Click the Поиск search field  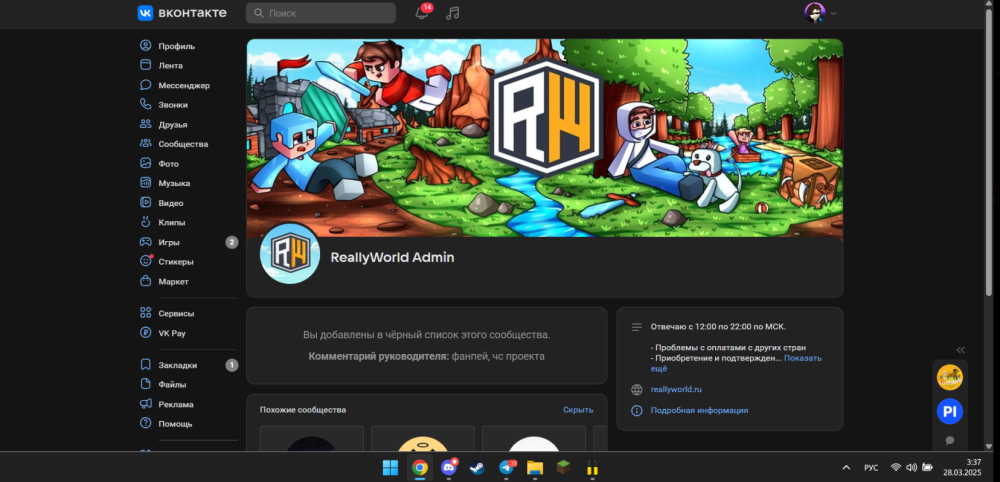321,13
